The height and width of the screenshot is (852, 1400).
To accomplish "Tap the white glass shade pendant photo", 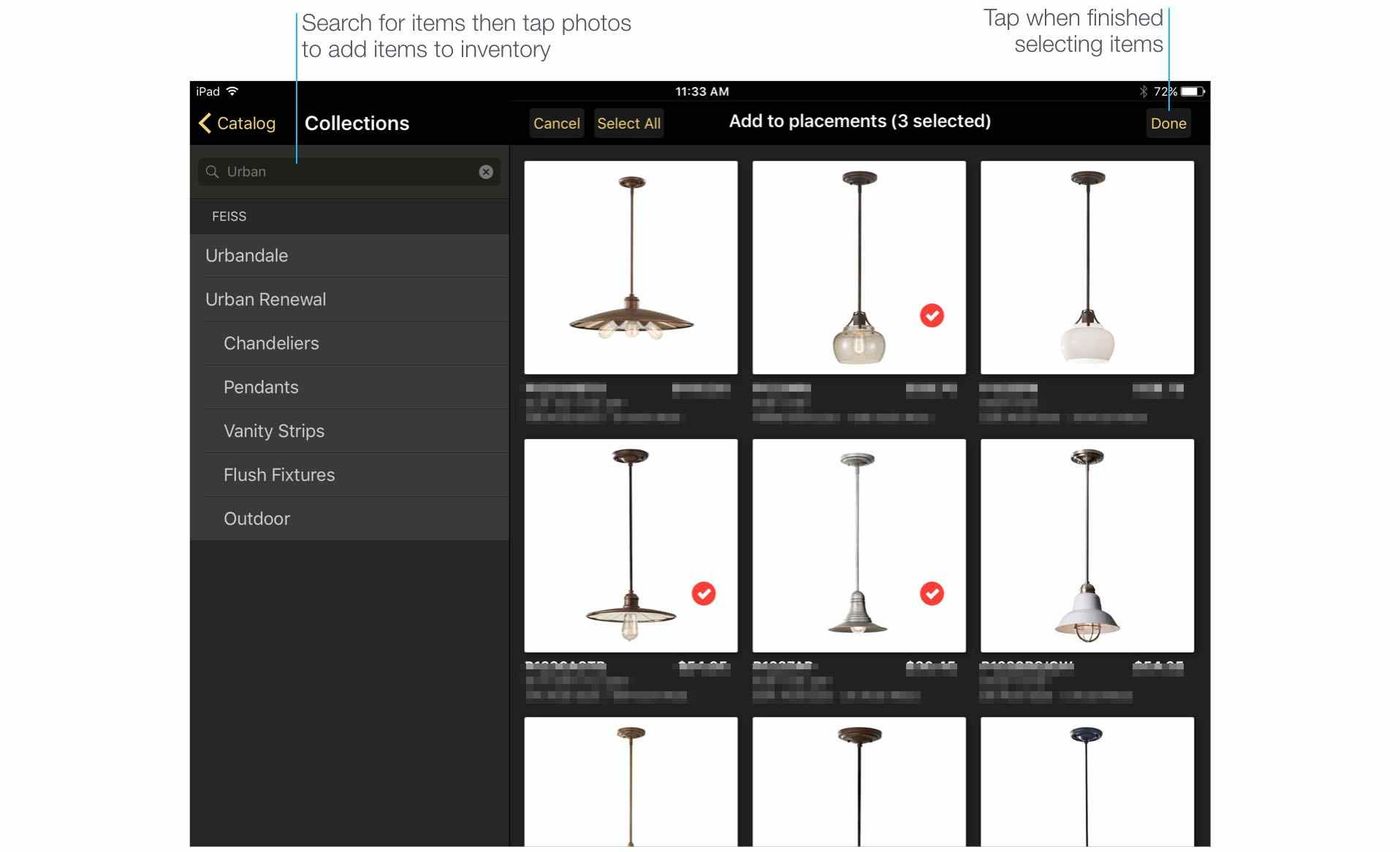I will click(1087, 268).
